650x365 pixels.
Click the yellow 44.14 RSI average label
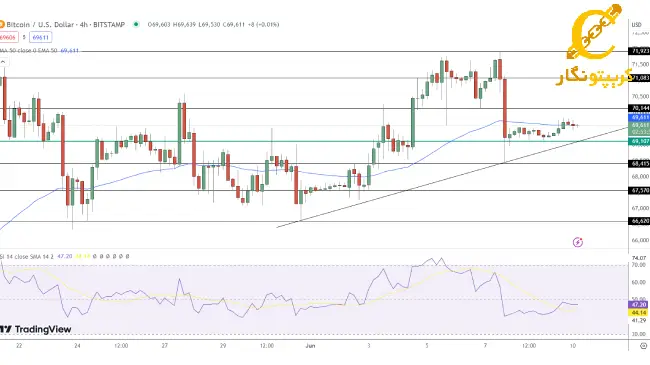pos(638,312)
